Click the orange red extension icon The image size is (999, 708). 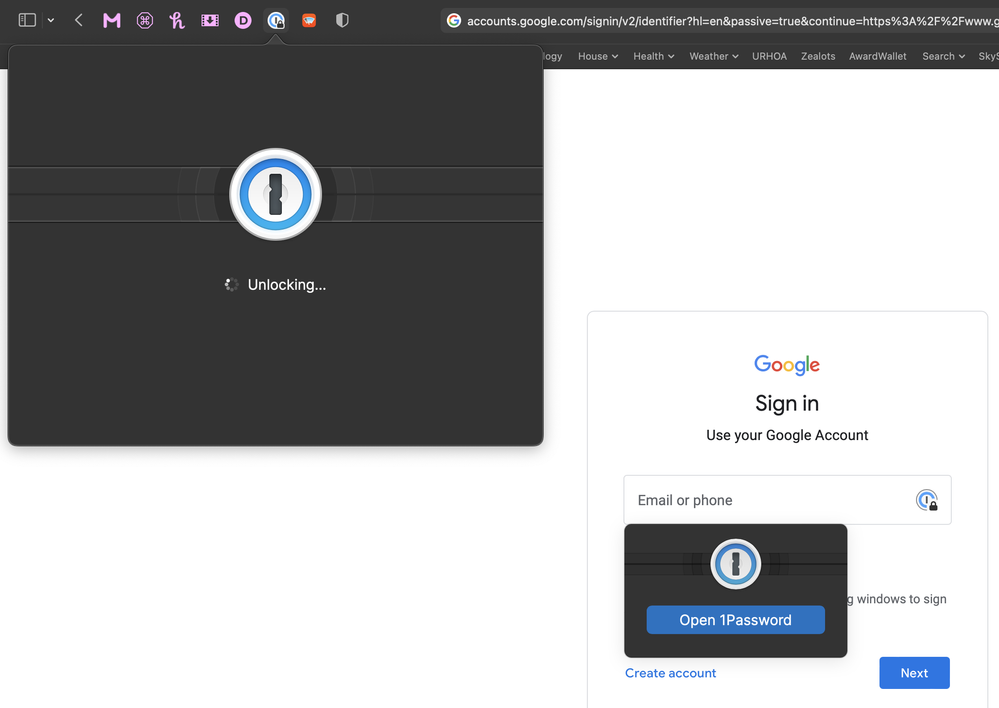pyautogui.click(x=309, y=20)
